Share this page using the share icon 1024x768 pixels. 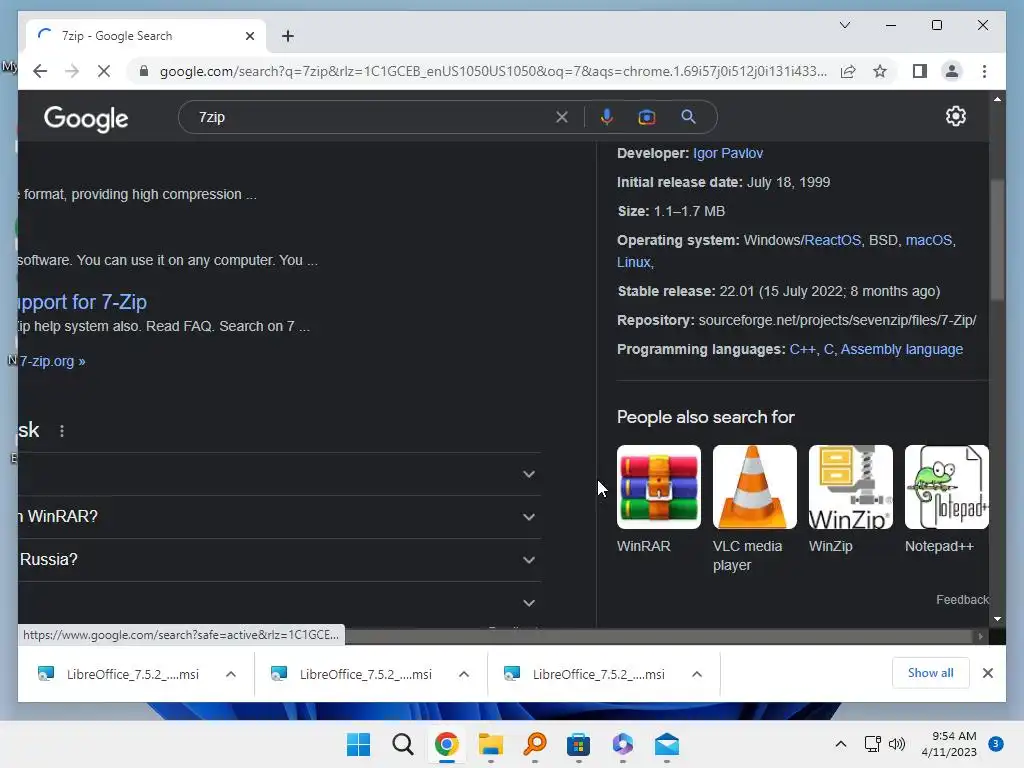point(848,71)
